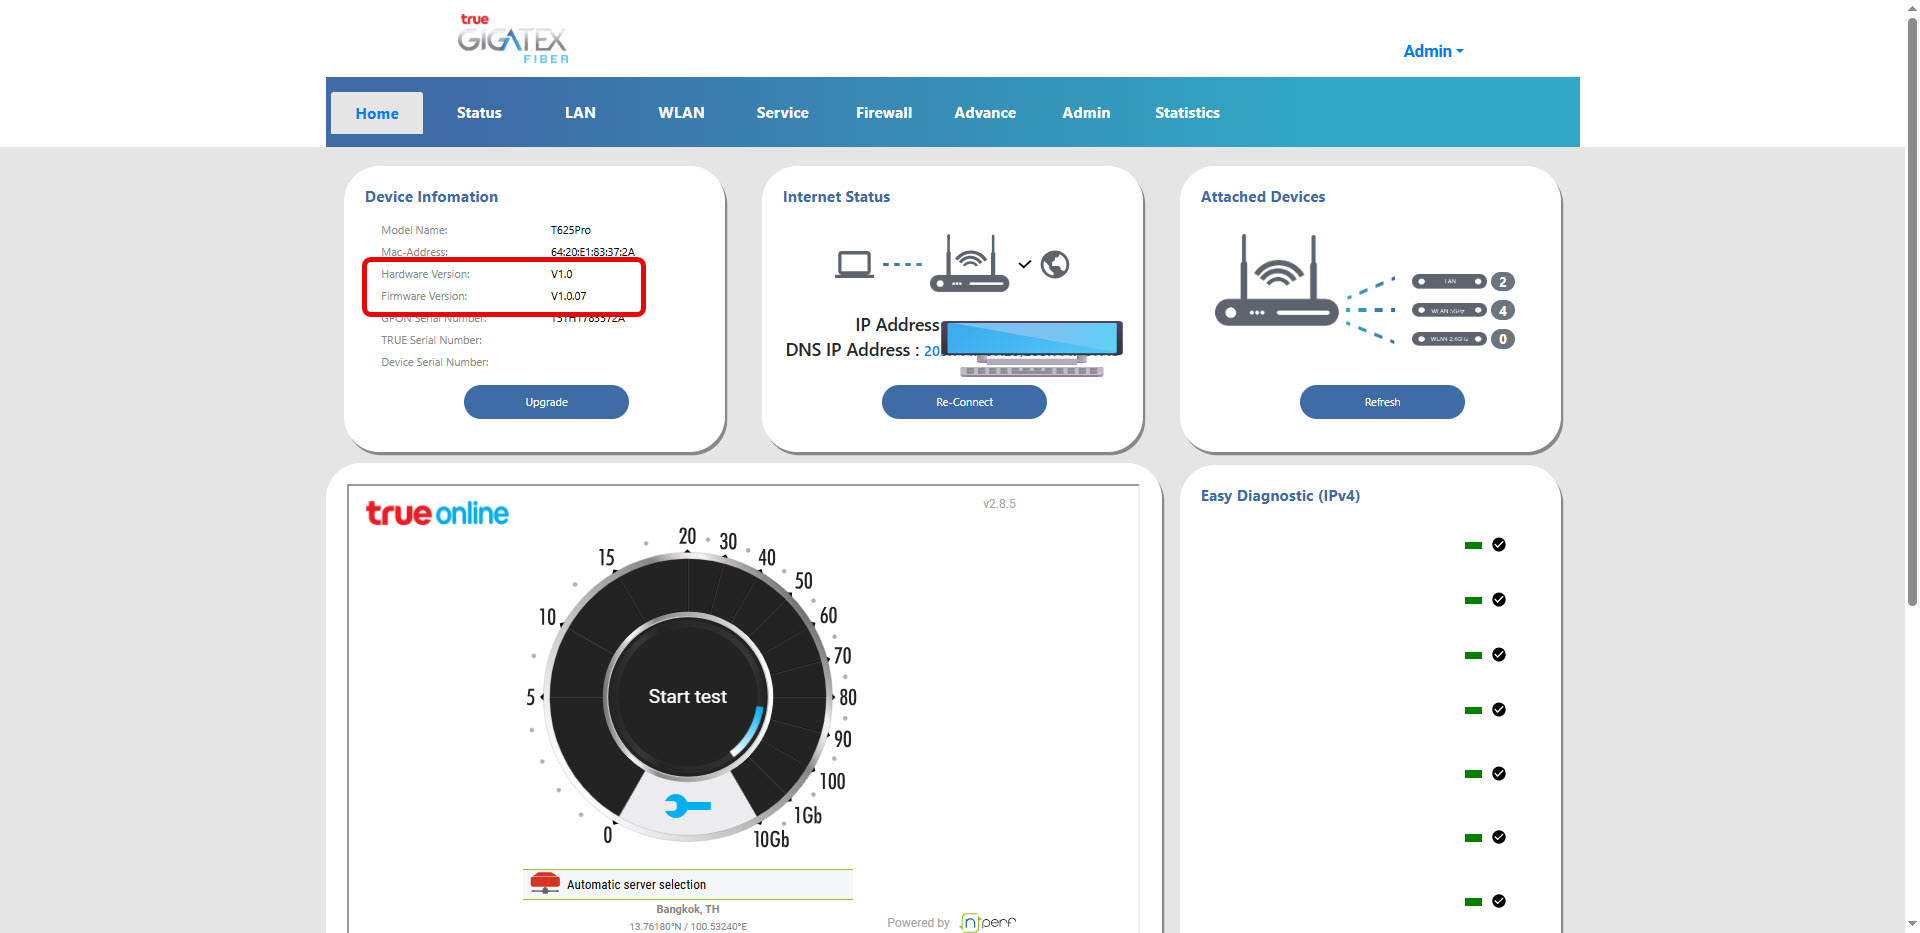Click the MAC address value

593,252
